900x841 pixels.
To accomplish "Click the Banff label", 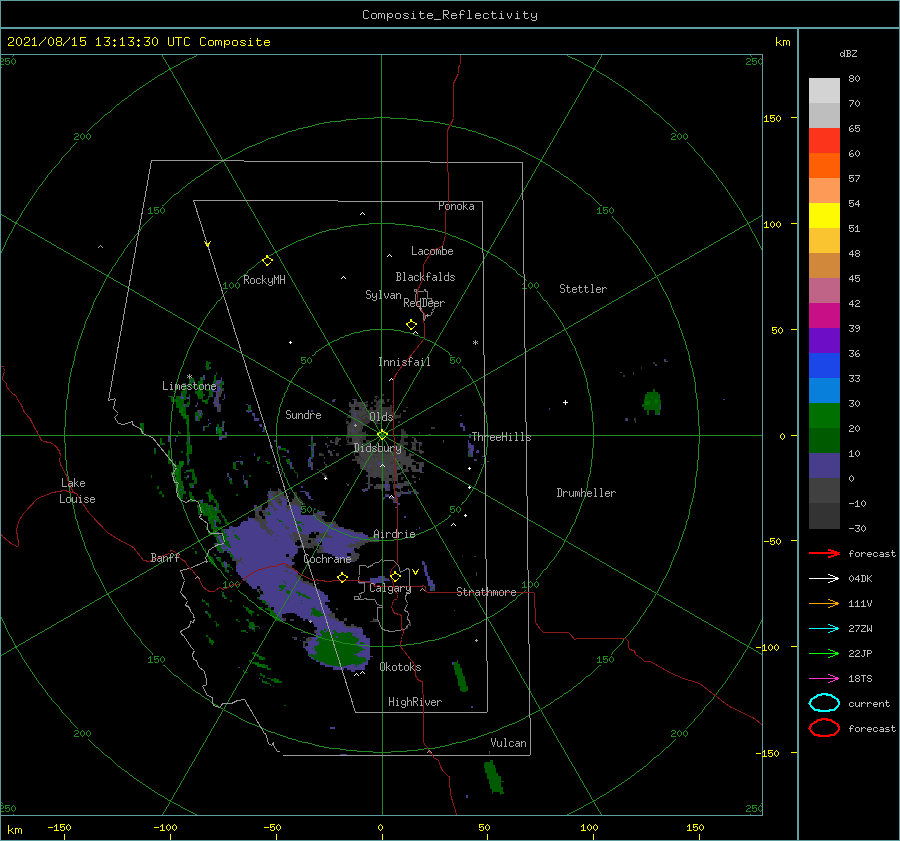I will click(165, 557).
